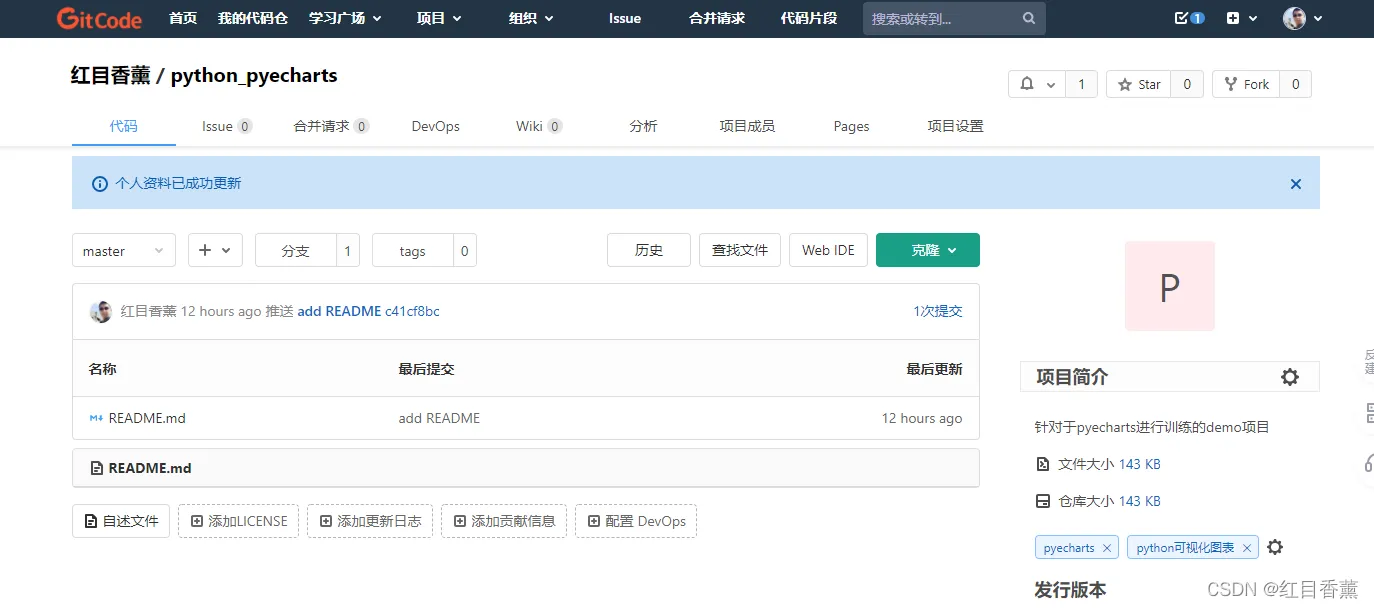Image resolution: width=1374 pixels, height=608 pixels.
Task: Click the 历史 history button
Action: (x=649, y=250)
